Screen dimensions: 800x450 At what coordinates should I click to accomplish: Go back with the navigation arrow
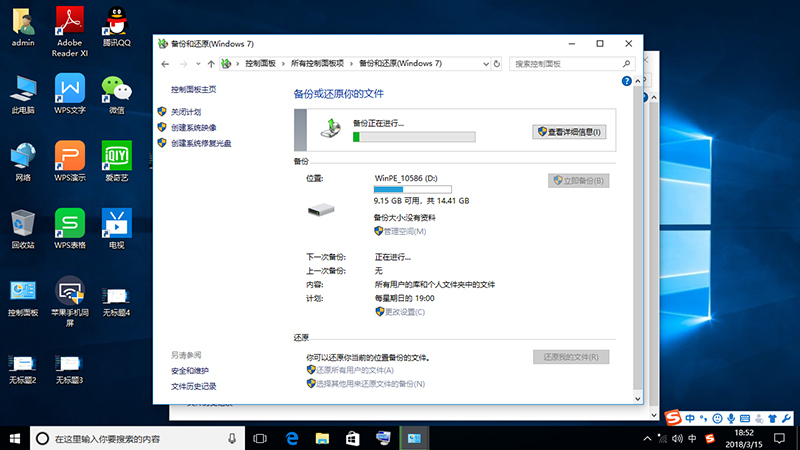(x=165, y=64)
